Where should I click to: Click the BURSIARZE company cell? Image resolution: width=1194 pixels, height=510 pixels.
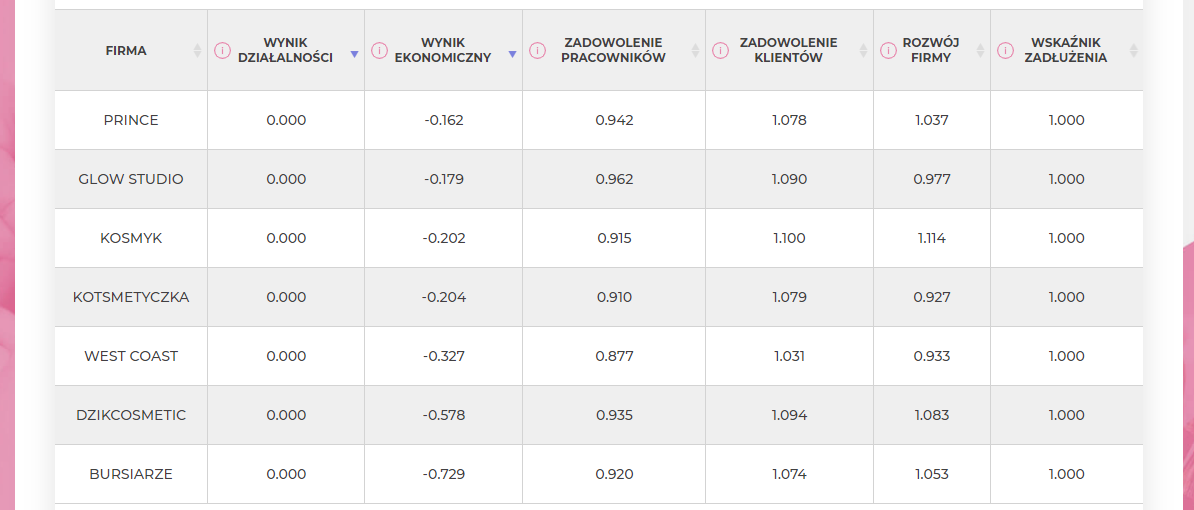(131, 474)
